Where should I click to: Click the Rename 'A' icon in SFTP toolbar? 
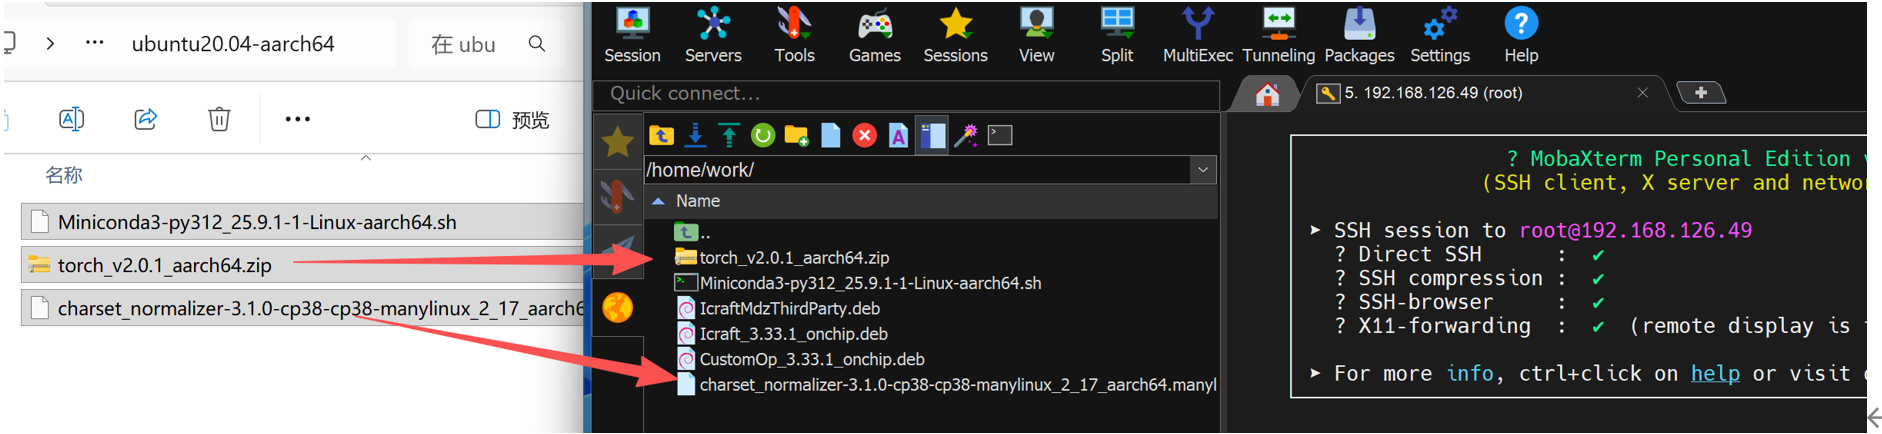click(x=898, y=135)
